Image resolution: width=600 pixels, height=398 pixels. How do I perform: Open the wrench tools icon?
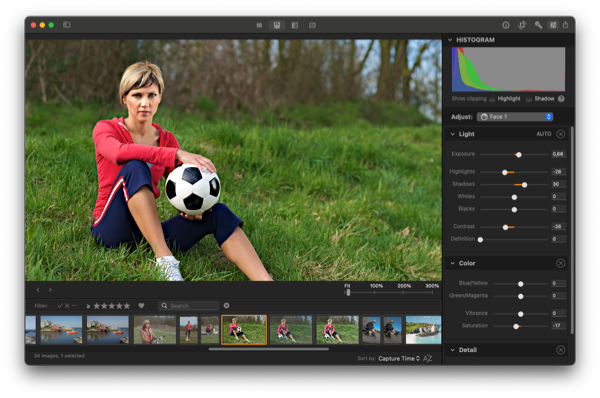click(538, 25)
